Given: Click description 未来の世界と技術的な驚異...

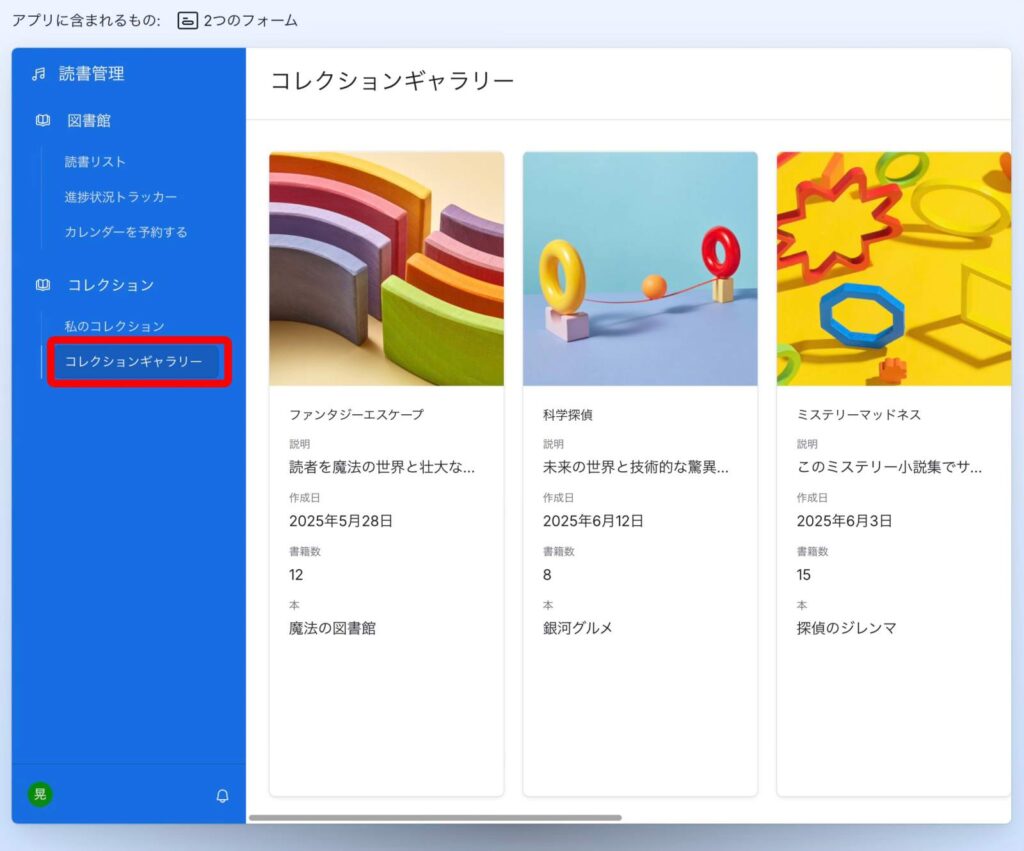Looking at the screenshot, I should click(x=635, y=467).
